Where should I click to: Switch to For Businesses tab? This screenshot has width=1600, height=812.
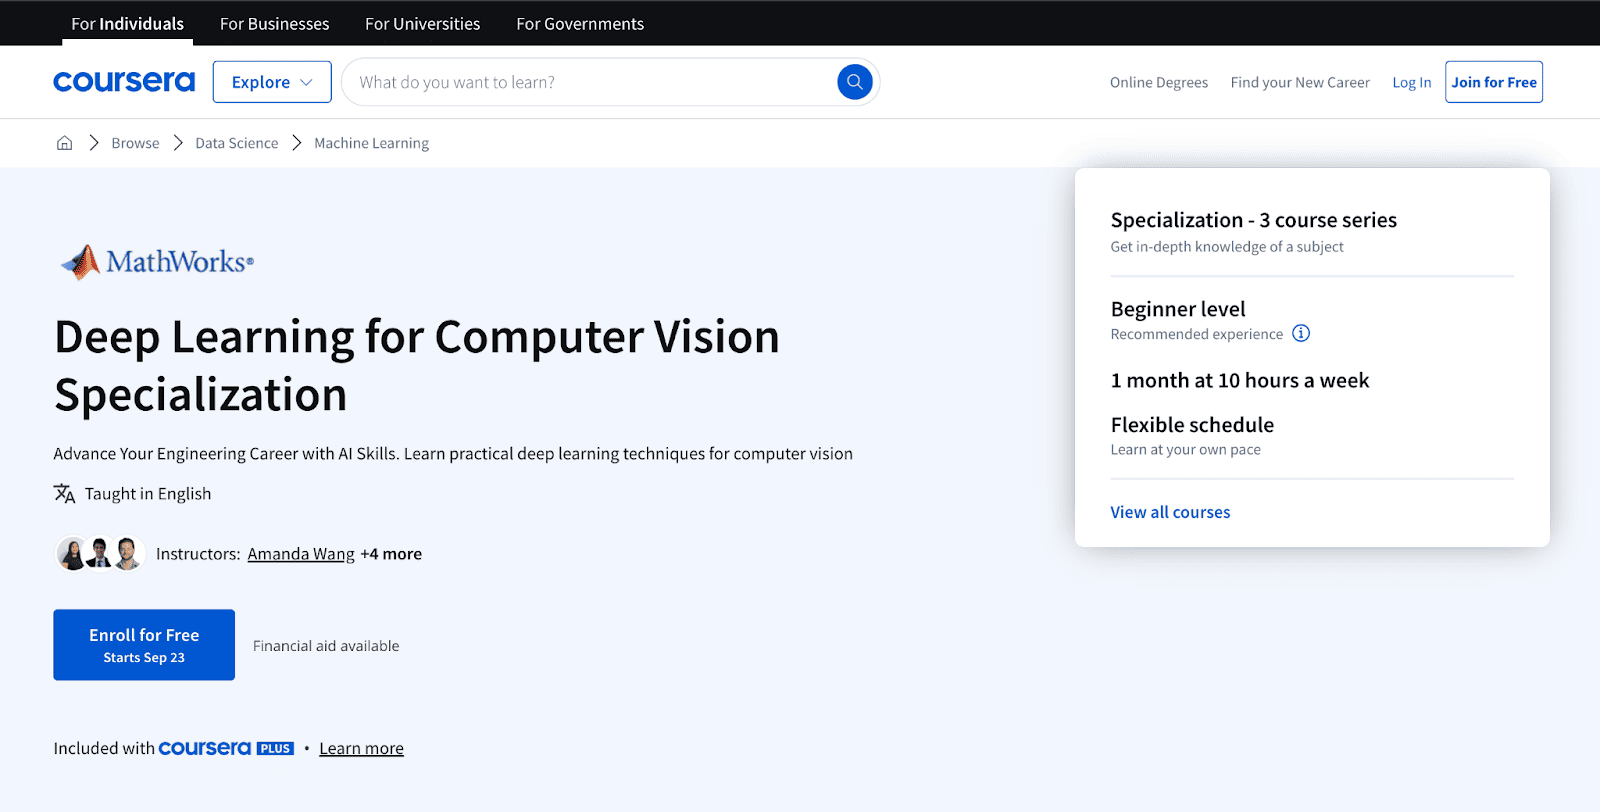point(275,24)
